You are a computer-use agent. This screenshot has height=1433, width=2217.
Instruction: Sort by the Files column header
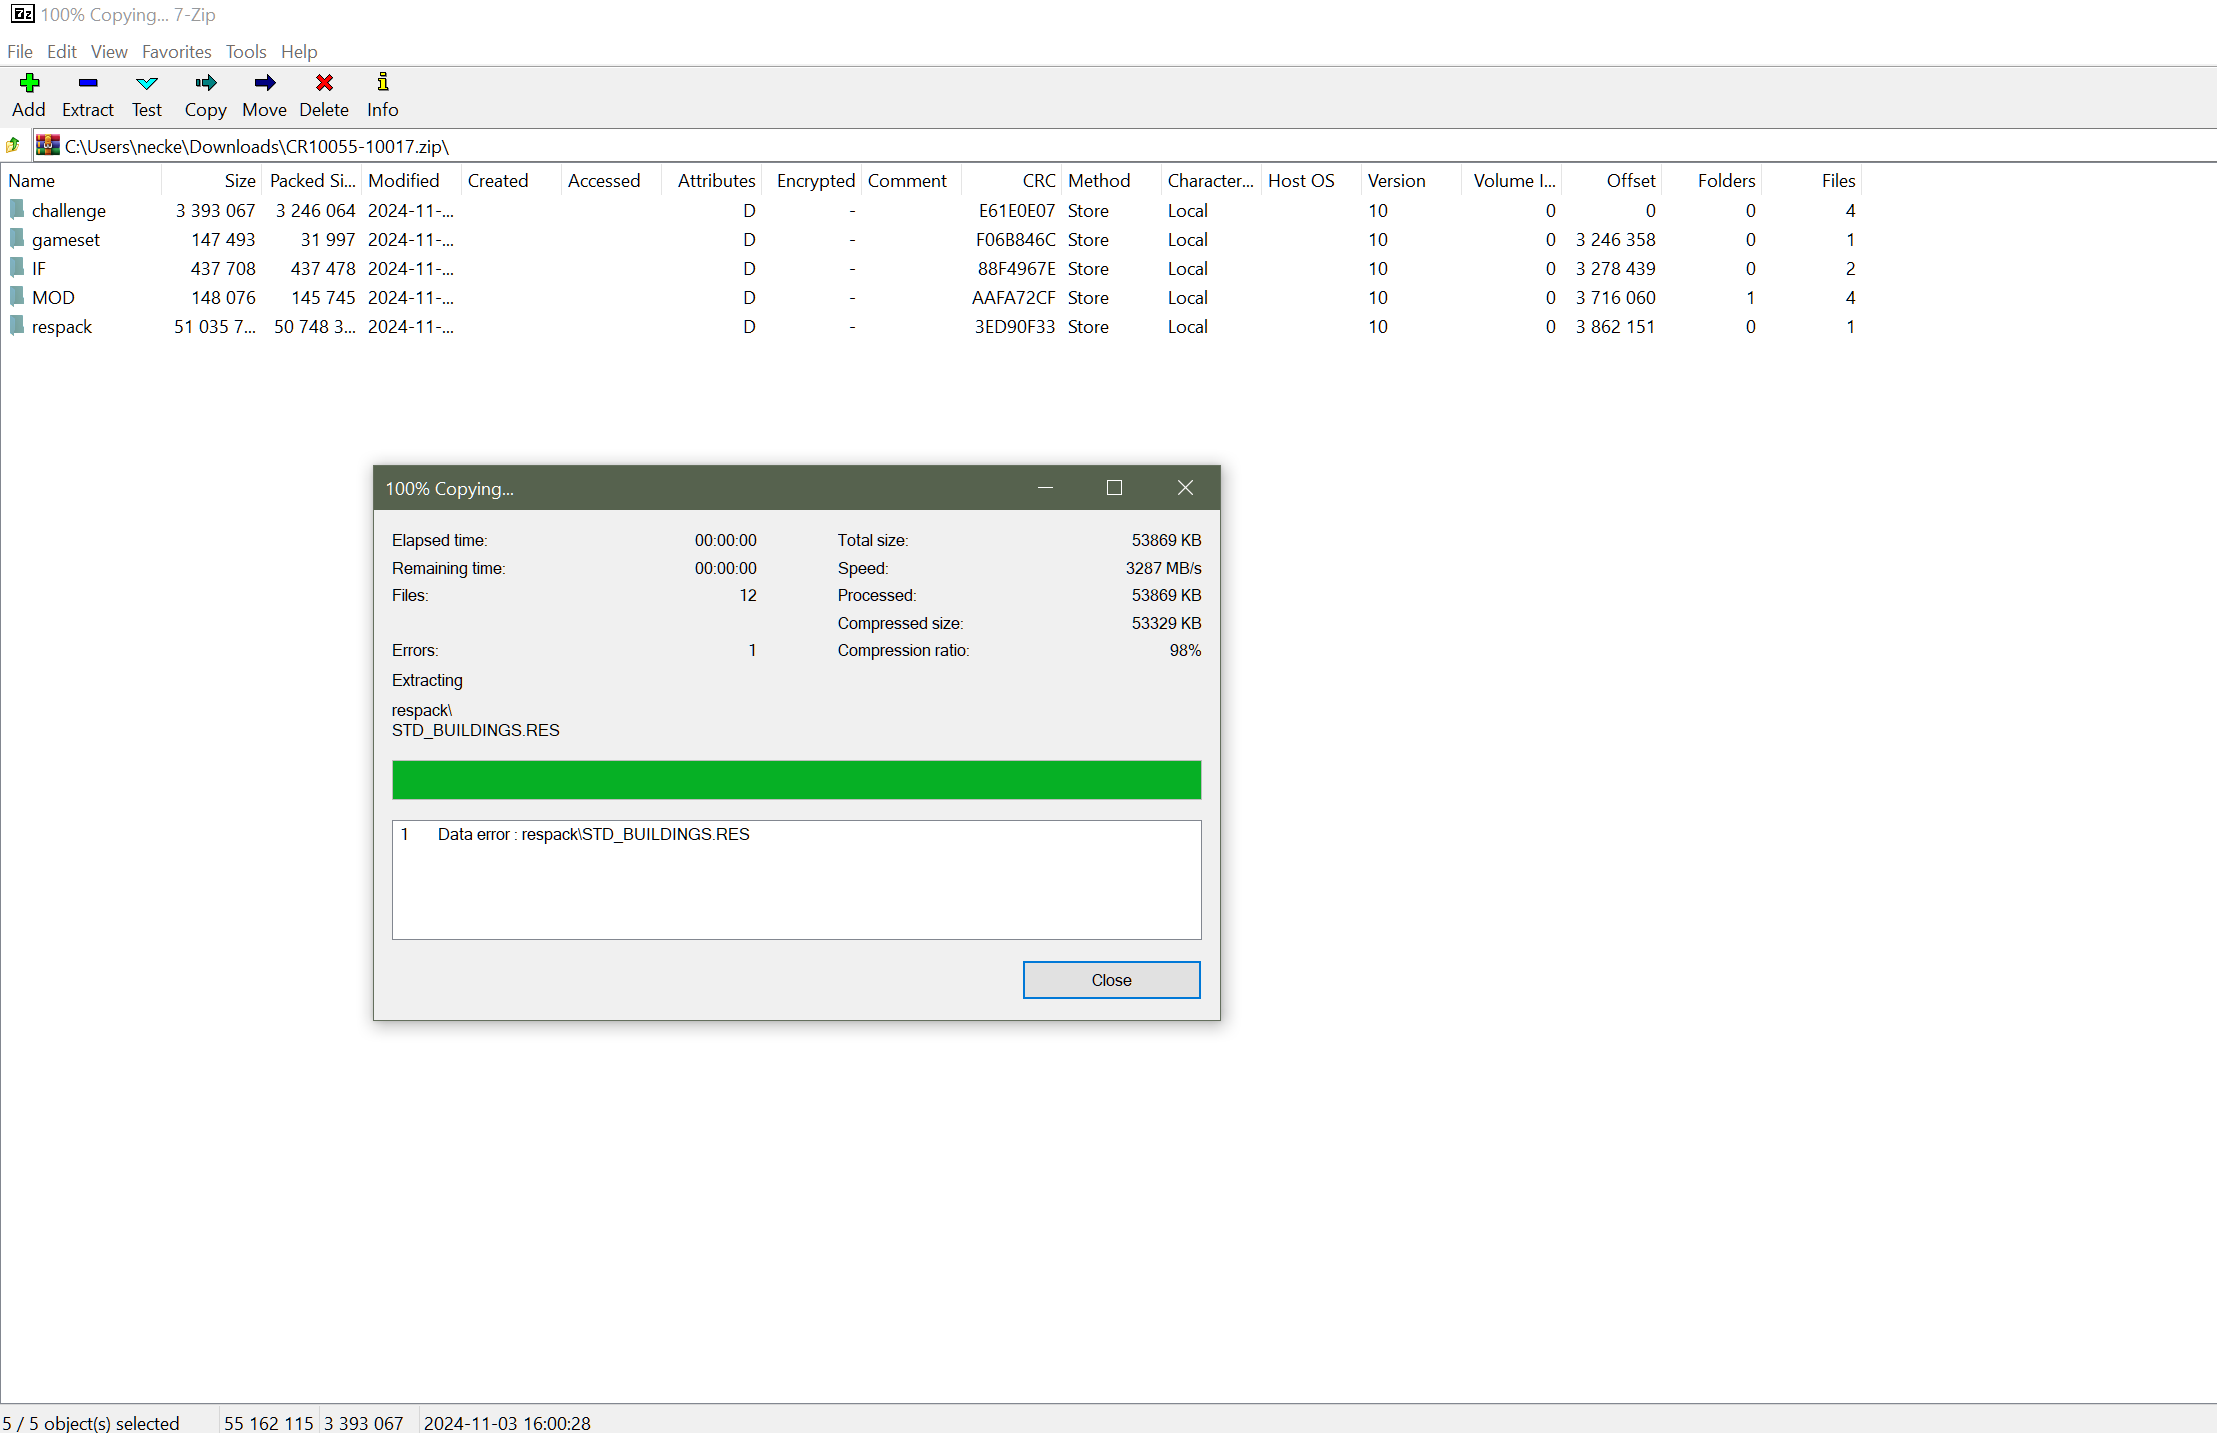pos(1811,181)
